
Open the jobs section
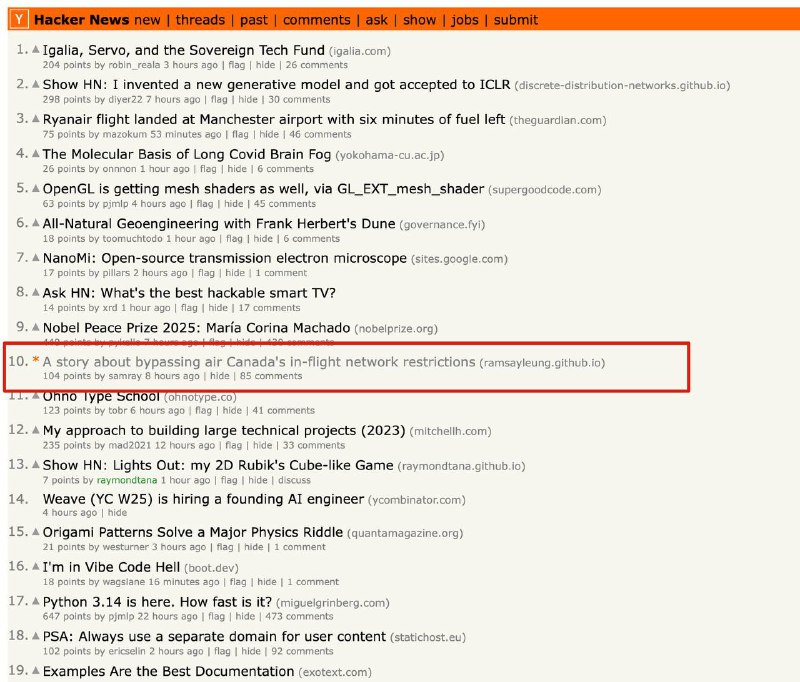click(x=465, y=20)
